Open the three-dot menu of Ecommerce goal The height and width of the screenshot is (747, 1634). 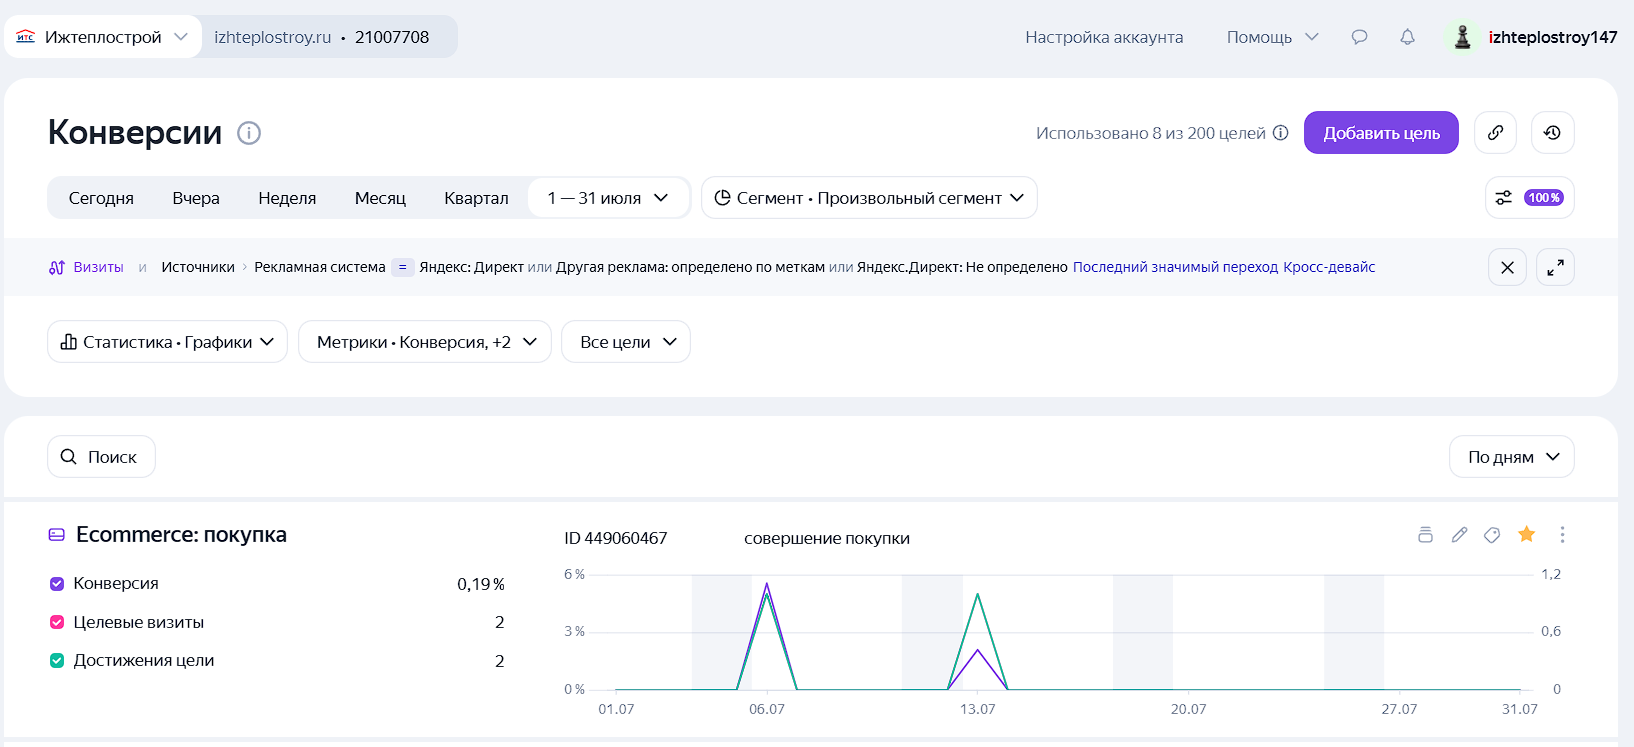coord(1562,535)
